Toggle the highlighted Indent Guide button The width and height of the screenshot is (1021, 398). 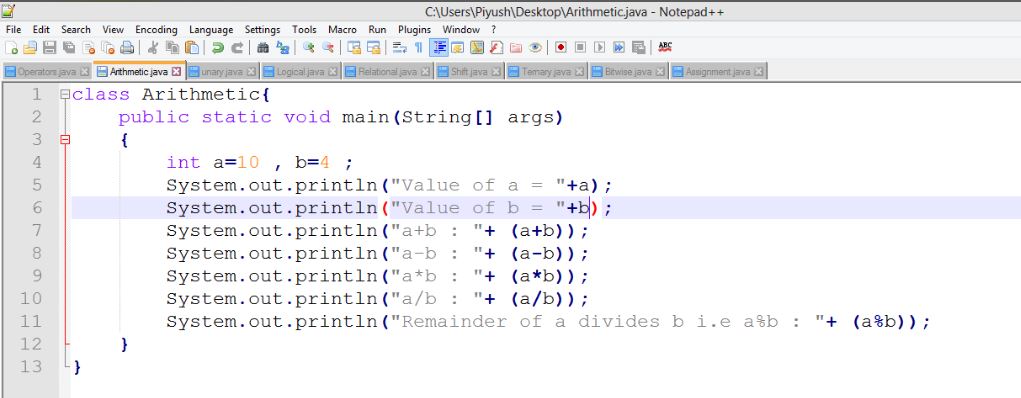click(x=439, y=48)
